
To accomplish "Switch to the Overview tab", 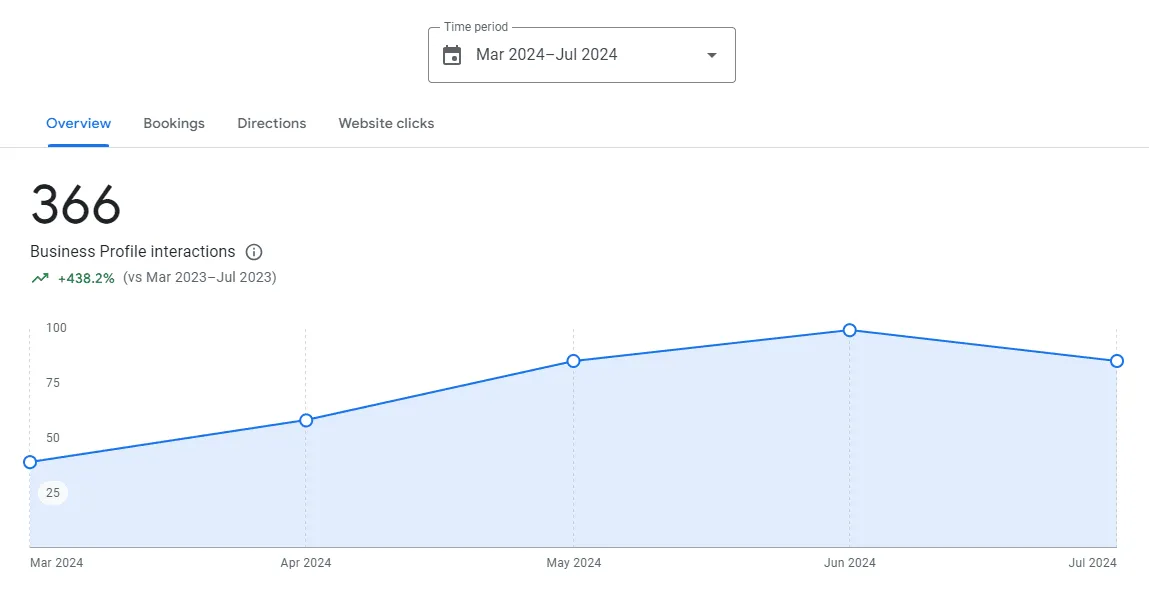I will (x=78, y=123).
